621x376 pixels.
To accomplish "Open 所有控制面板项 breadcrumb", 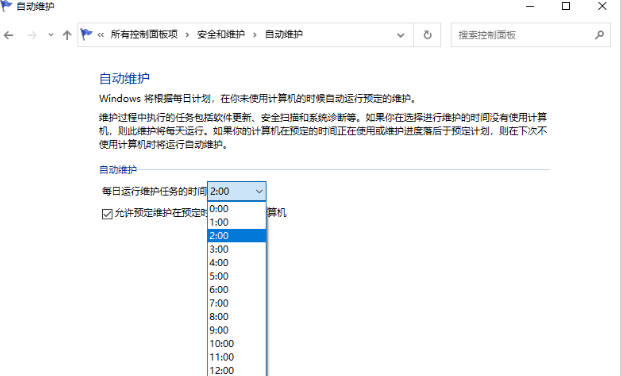I will (x=144, y=34).
